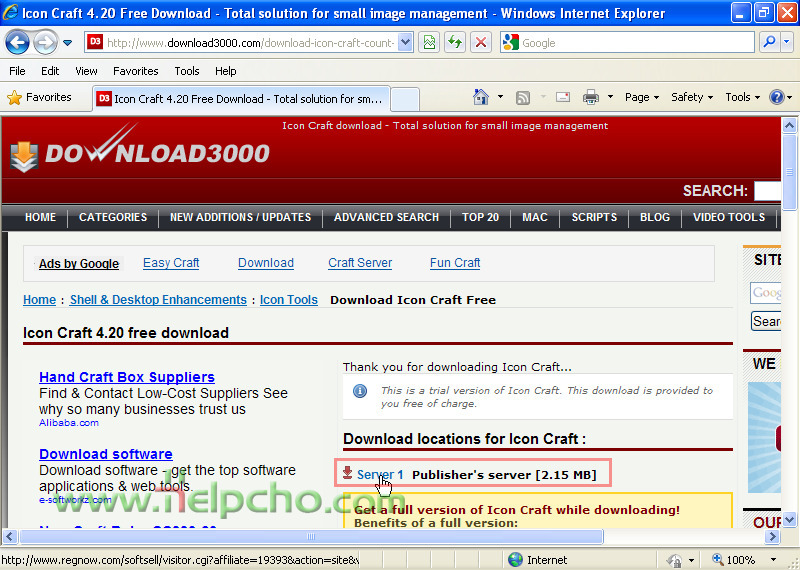800x570 pixels.
Task: Click the Print icon
Action: tap(591, 97)
